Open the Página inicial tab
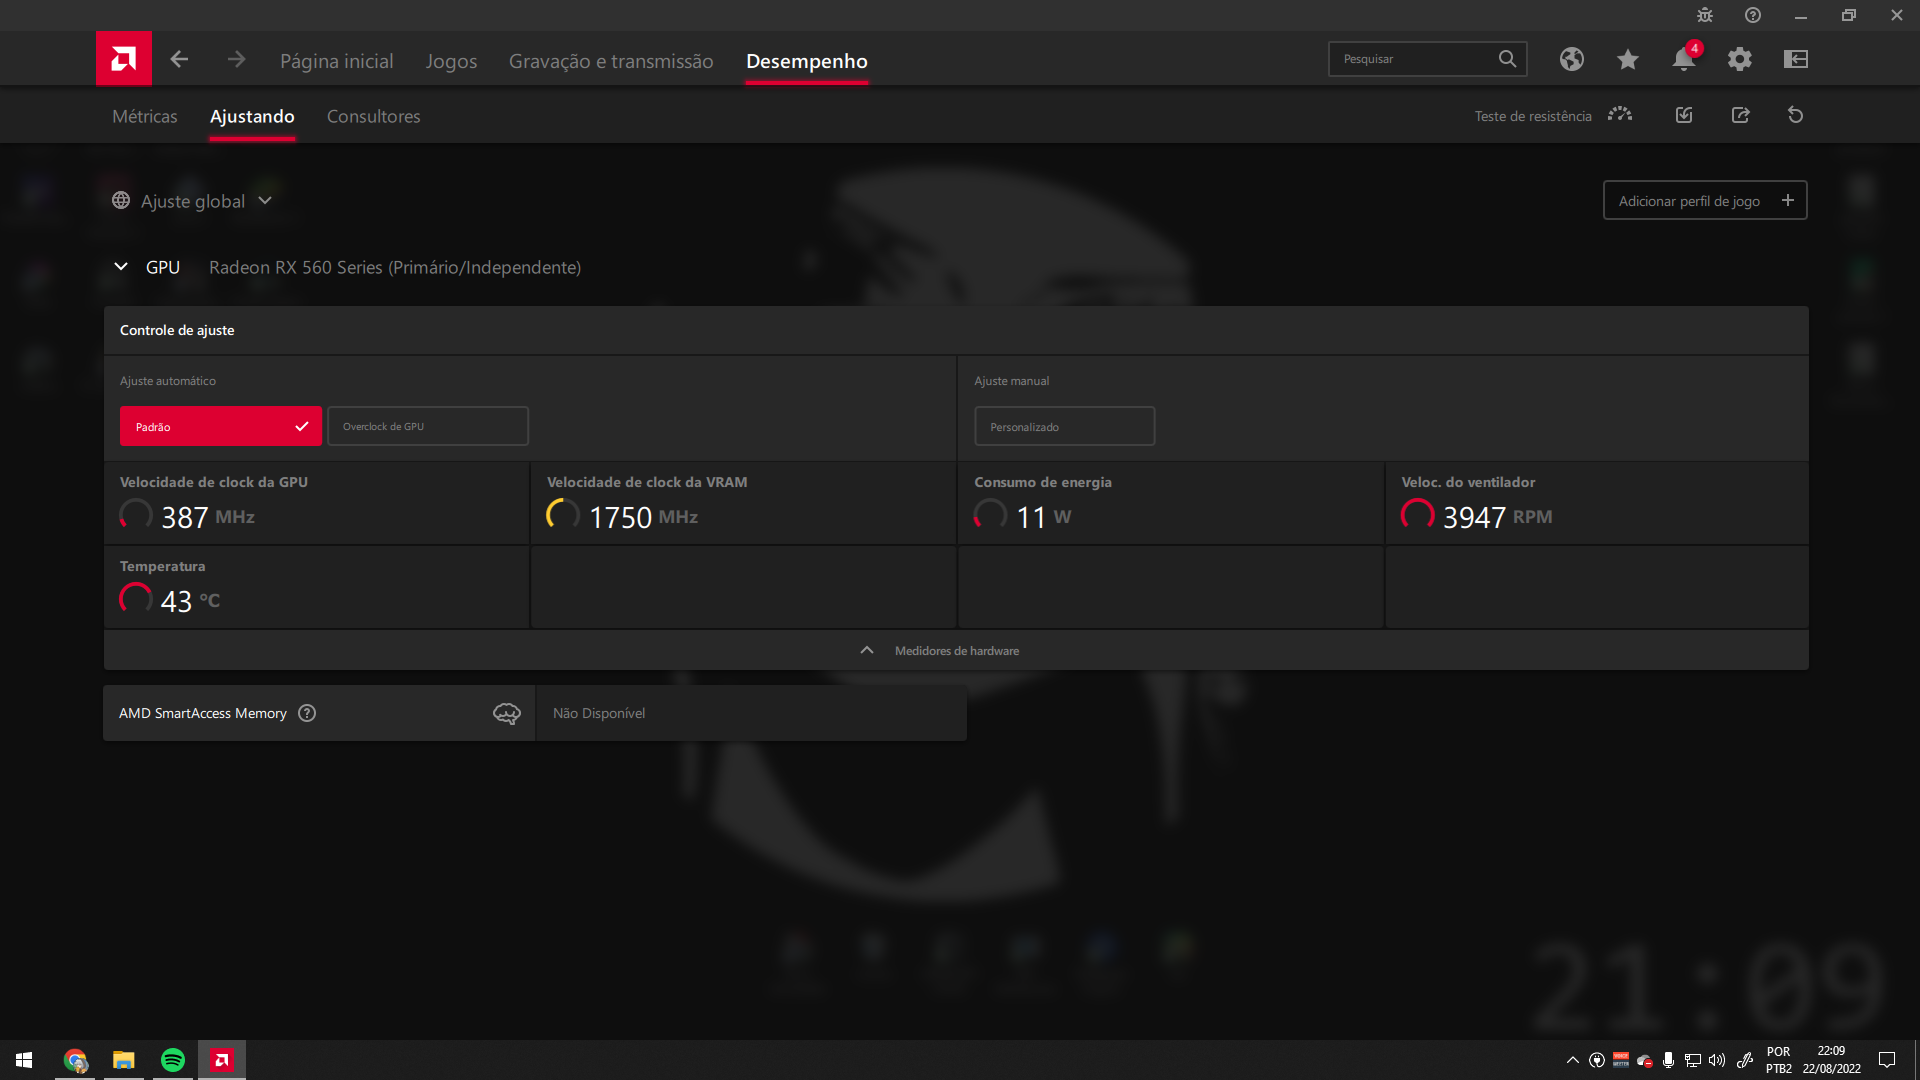Viewport: 1920px width, 1080px height. click(x=337, y=61)
